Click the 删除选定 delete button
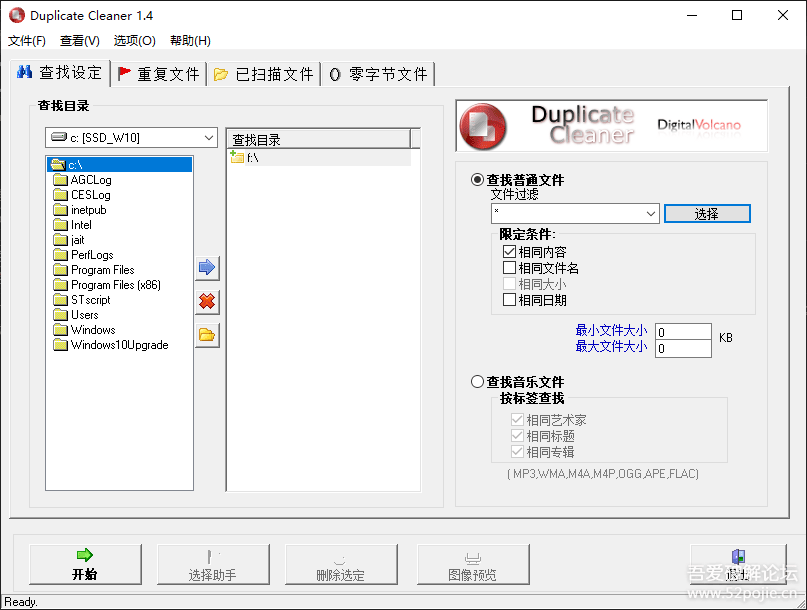807x610 pixels. pos(342,564)
